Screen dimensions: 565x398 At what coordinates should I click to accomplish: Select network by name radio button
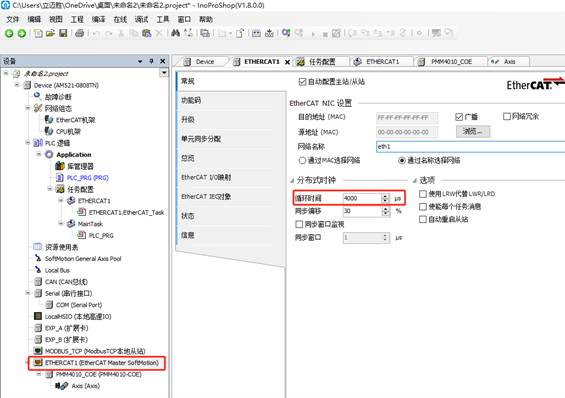pos(402,161)
